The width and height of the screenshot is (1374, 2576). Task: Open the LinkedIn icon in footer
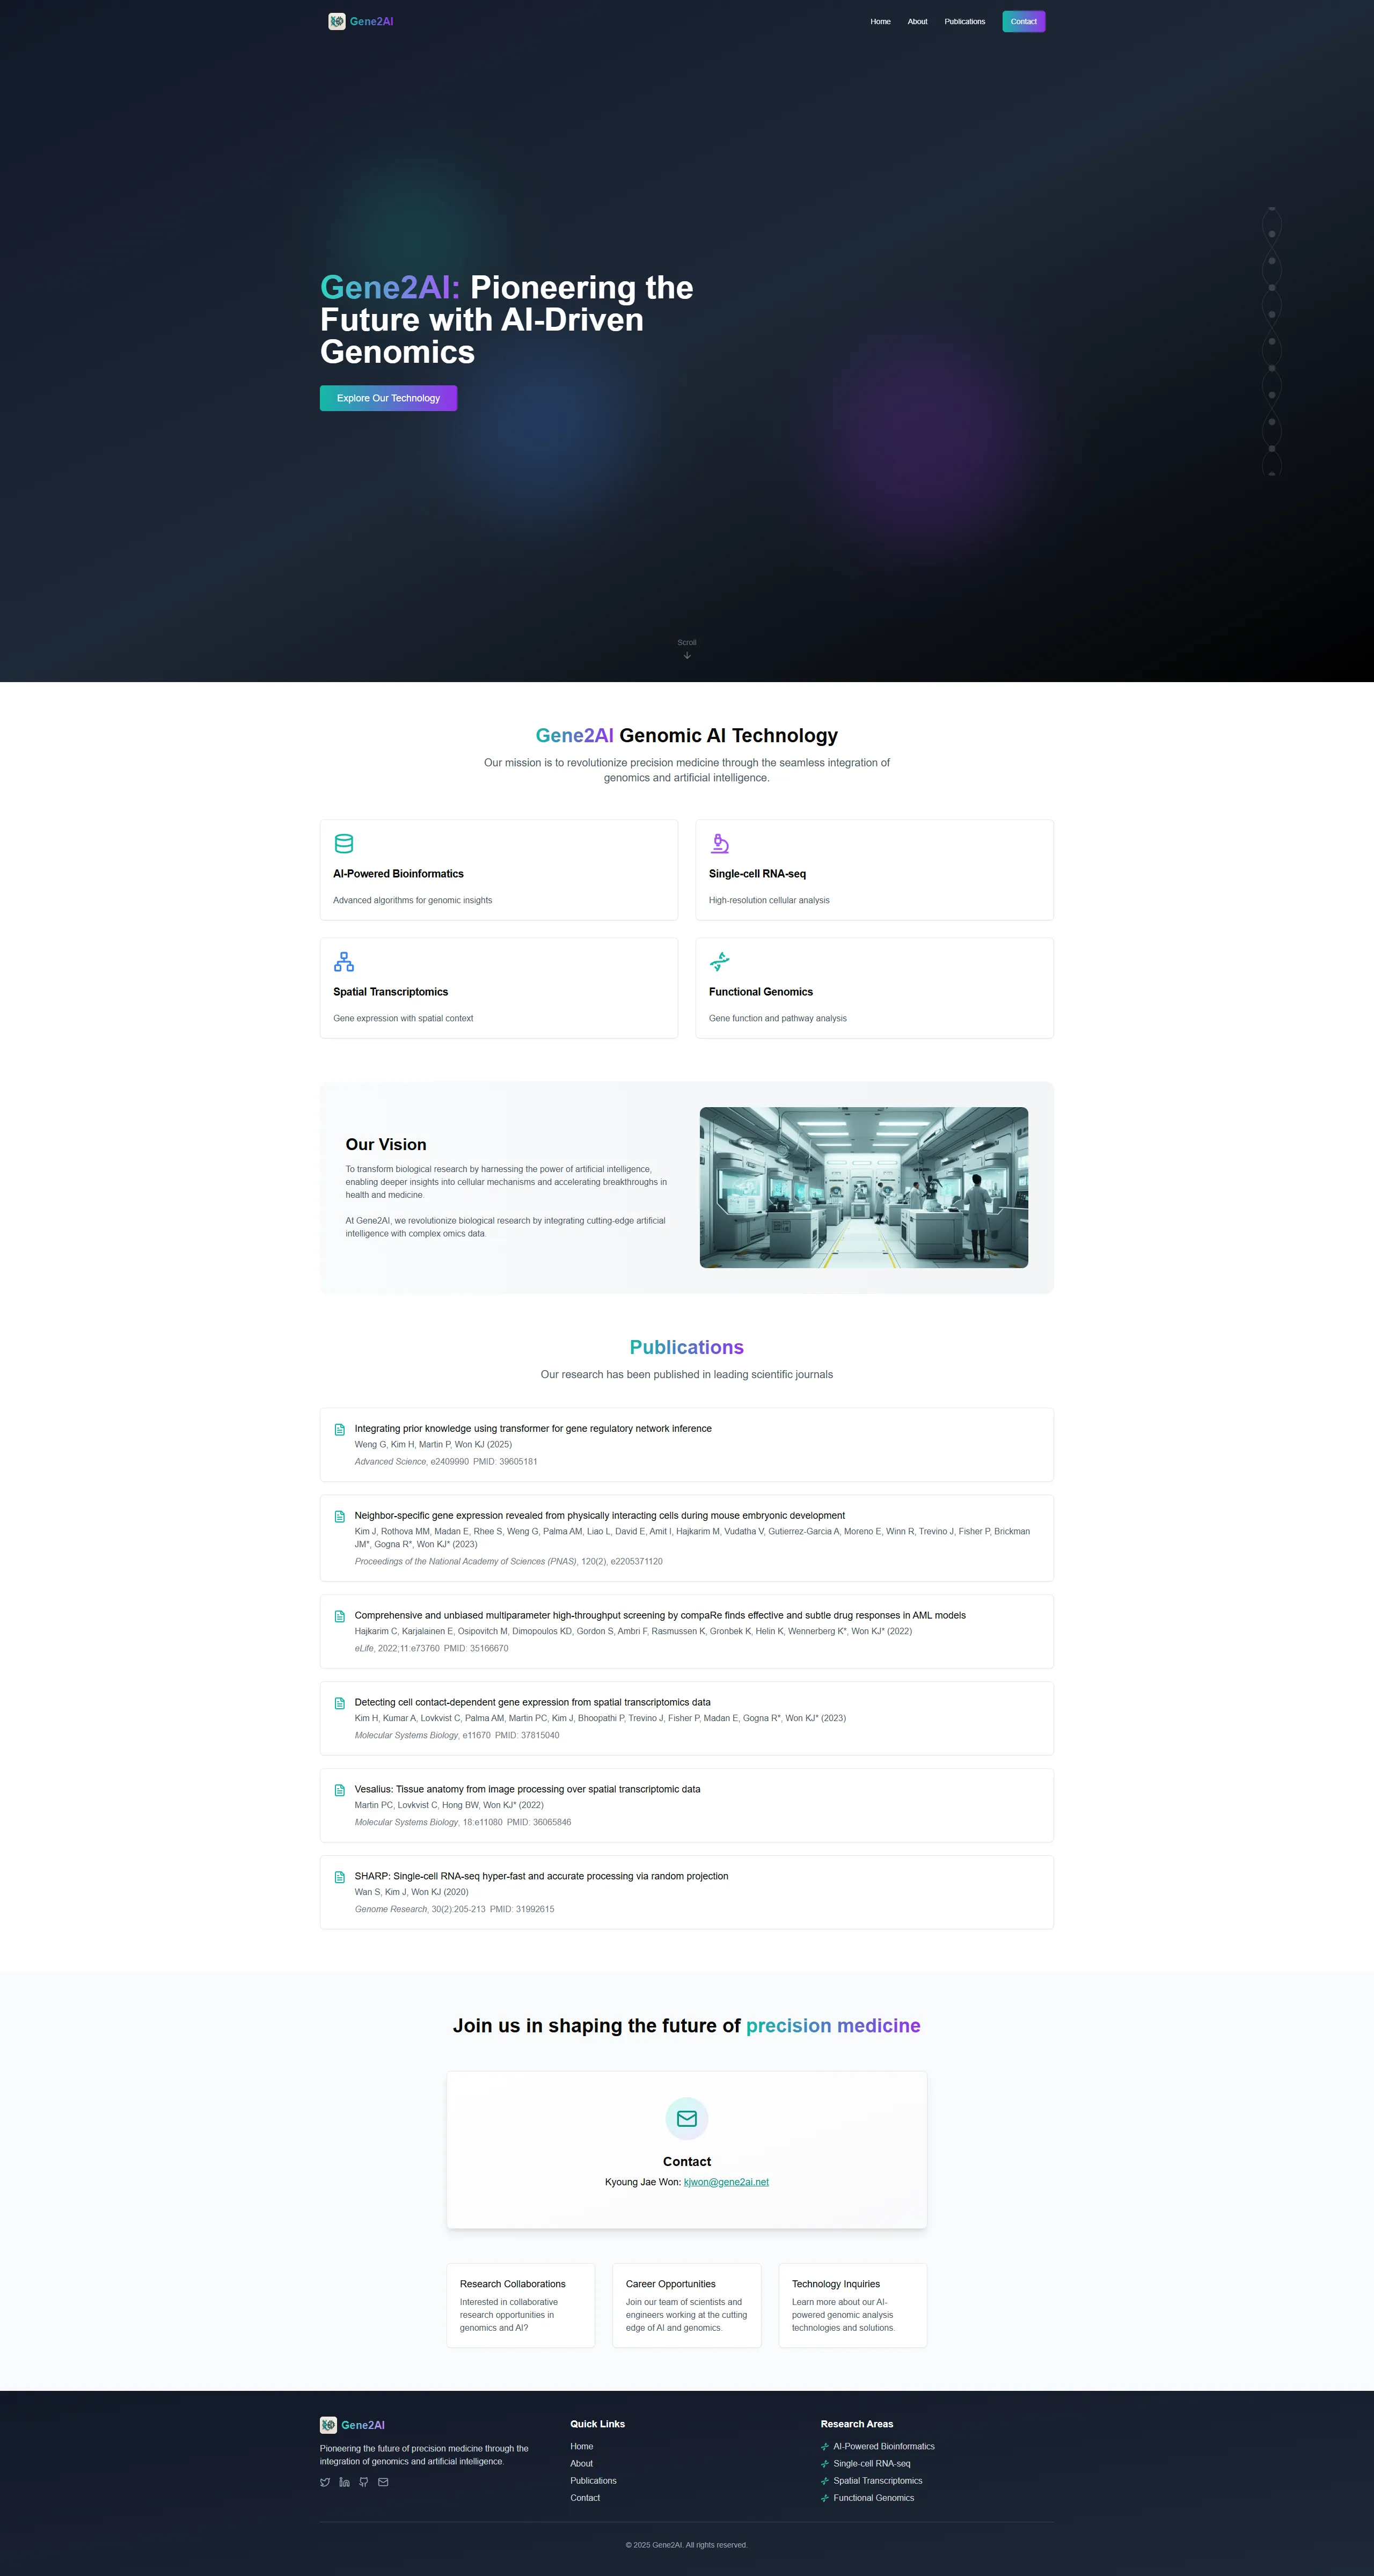(344, 2482)
